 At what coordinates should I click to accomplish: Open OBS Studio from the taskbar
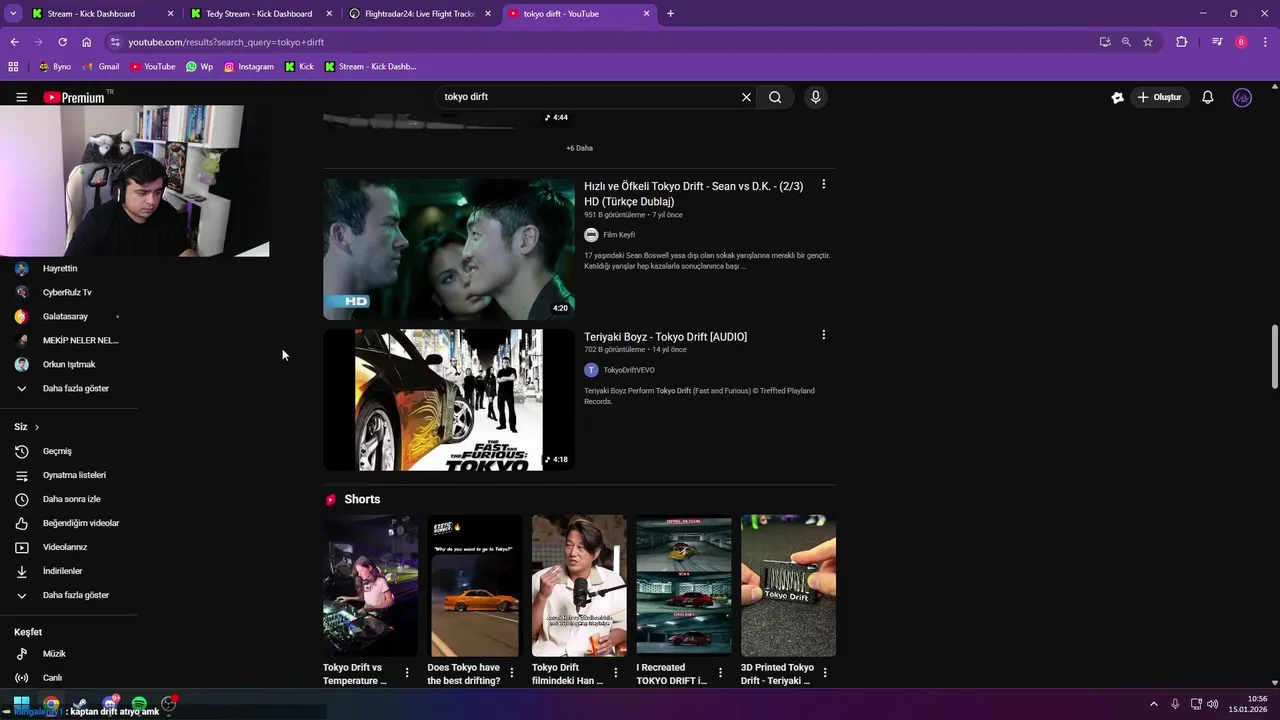pyautogui.click(x=168, y=704)
